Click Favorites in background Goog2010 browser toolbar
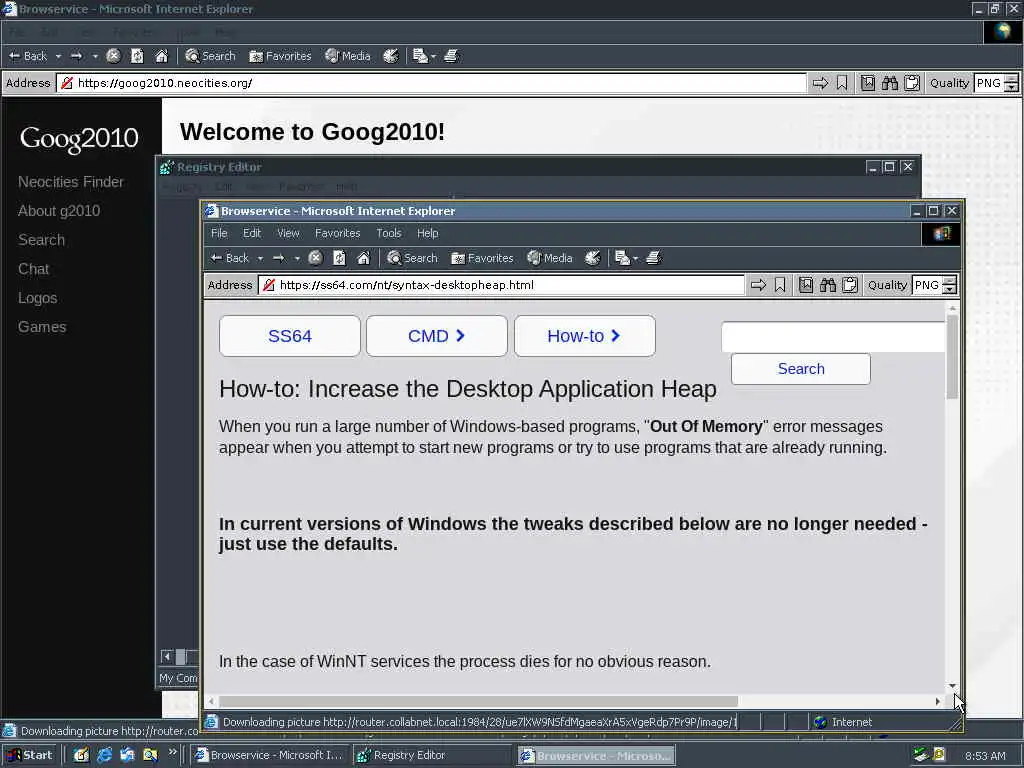Viewport: 1024px width, 768px height. click(x=281, y=56)
